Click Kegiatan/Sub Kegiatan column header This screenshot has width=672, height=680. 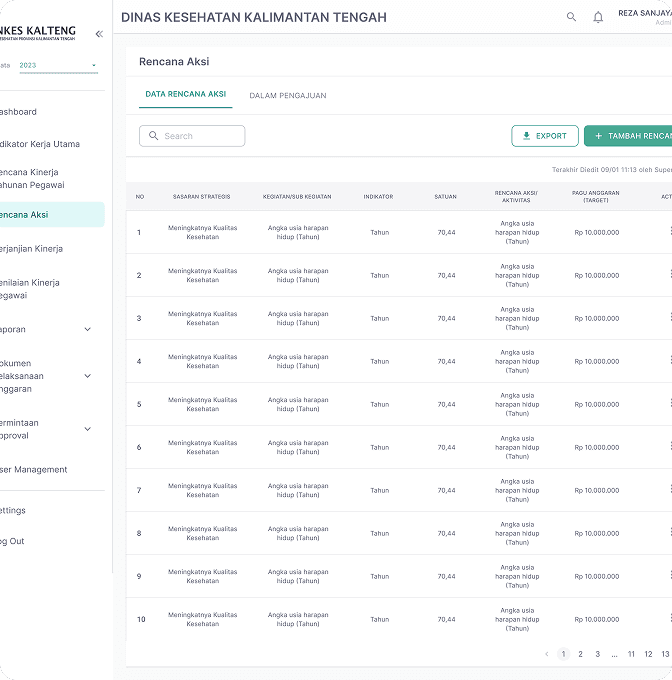tap(297, 197)
